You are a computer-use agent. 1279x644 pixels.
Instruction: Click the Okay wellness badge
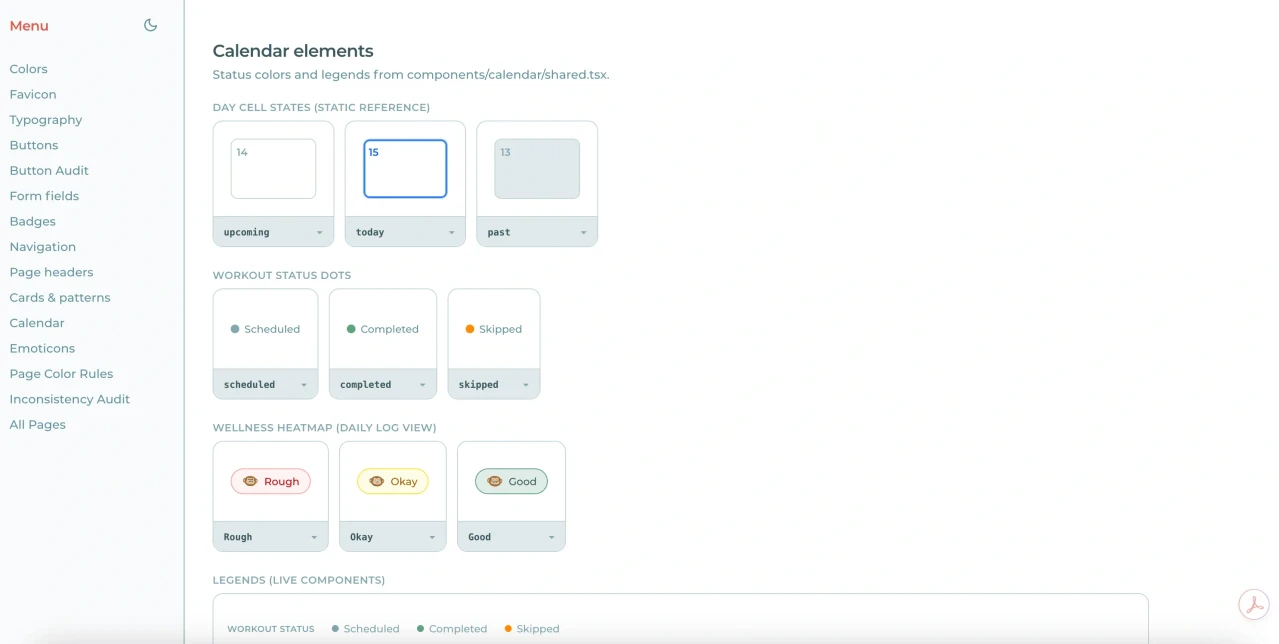pos(393,481)
